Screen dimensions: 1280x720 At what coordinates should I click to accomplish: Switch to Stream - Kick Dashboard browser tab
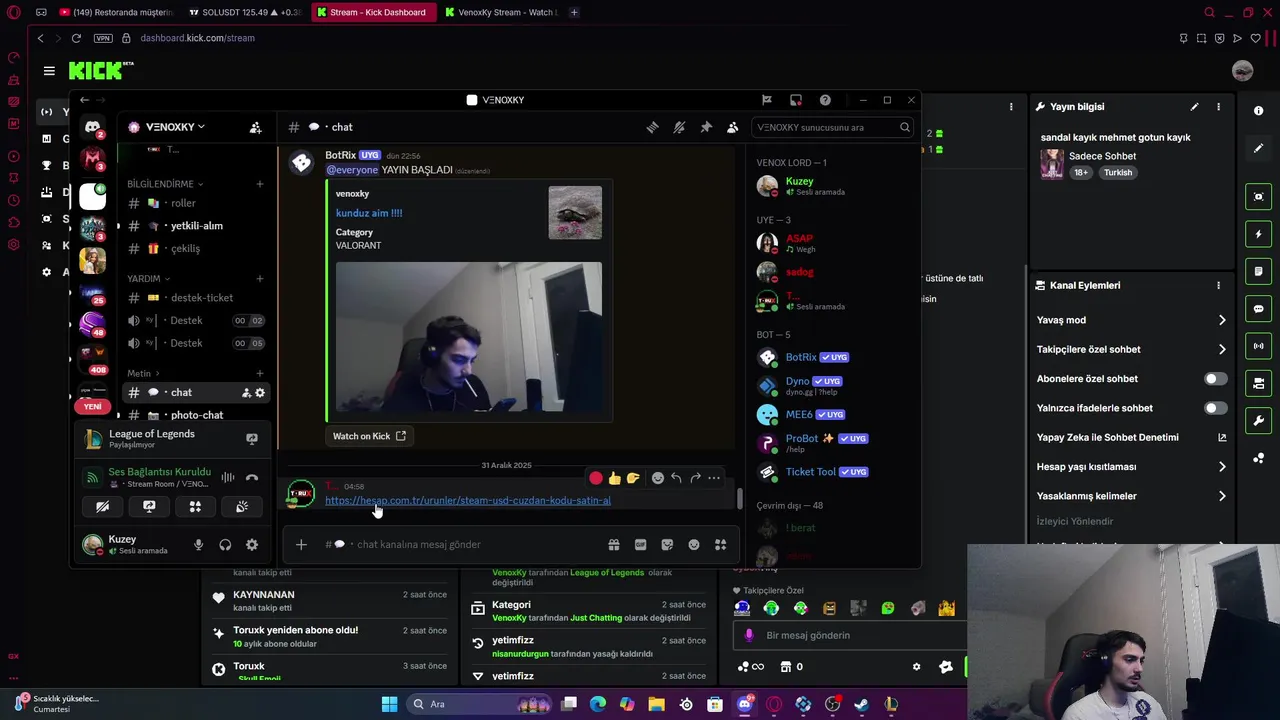tap(372, 12)
